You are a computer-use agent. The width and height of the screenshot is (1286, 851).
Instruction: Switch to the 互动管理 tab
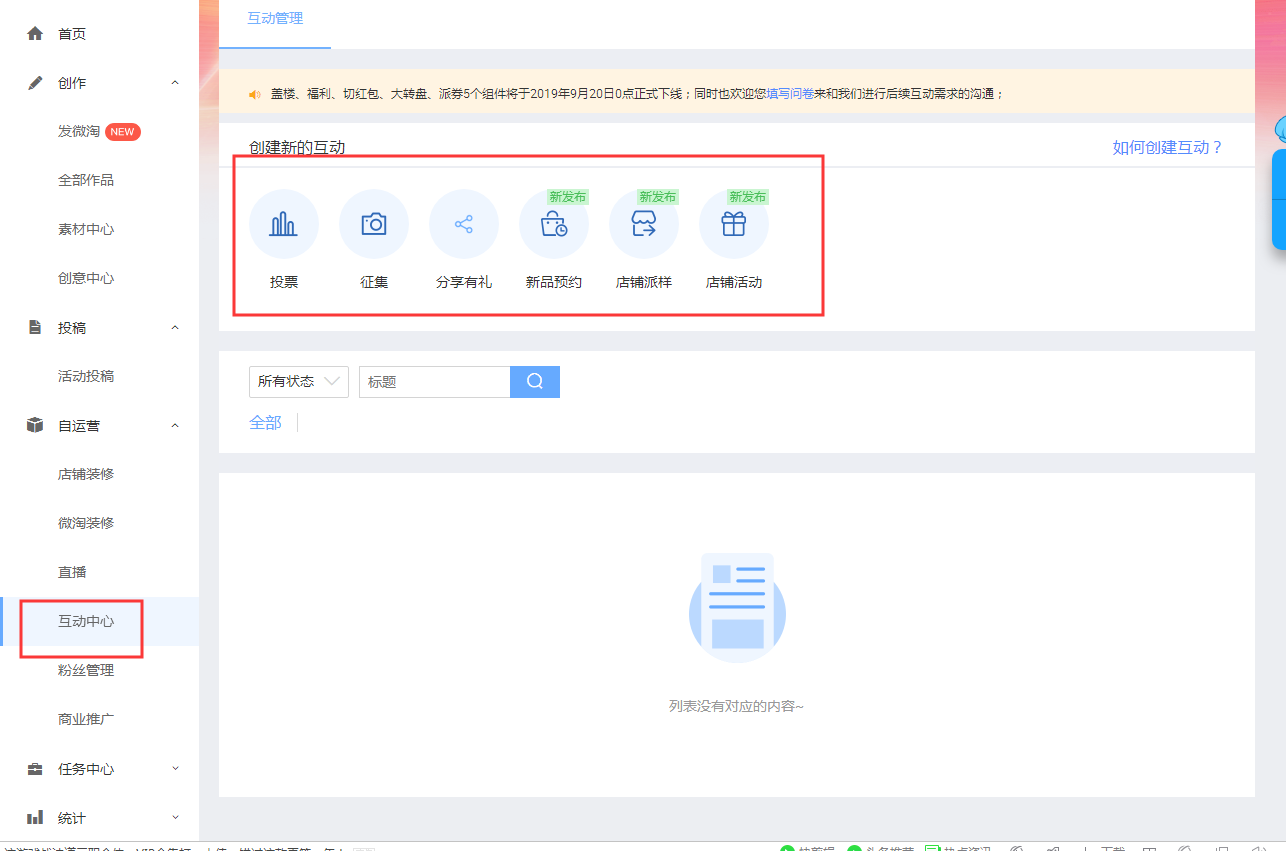pos(275,19)
